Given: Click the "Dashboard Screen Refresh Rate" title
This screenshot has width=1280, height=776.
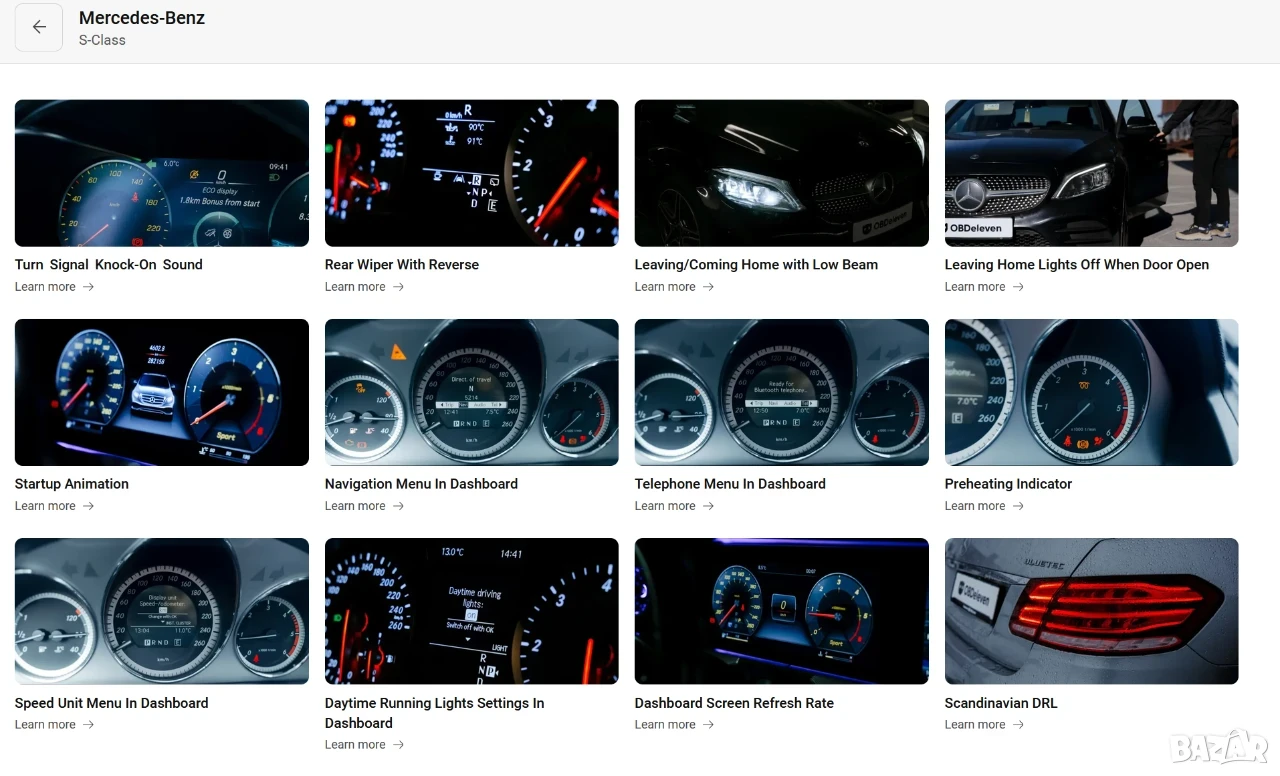Looking at the screenshot, I should tap(734, 703).
